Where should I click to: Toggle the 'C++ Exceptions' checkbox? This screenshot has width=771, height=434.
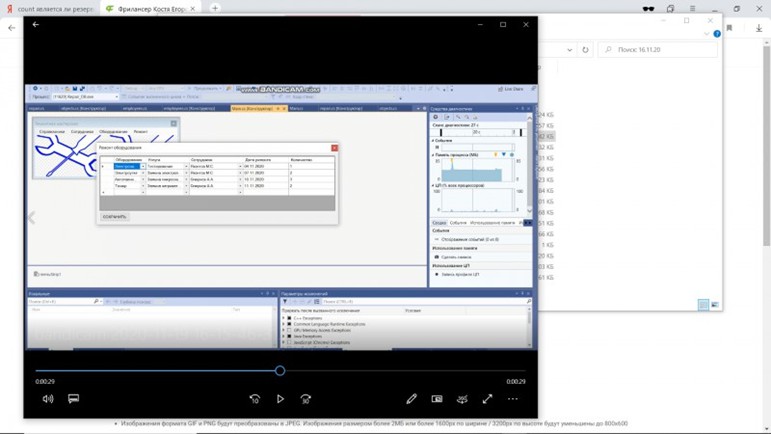point(290,318)
